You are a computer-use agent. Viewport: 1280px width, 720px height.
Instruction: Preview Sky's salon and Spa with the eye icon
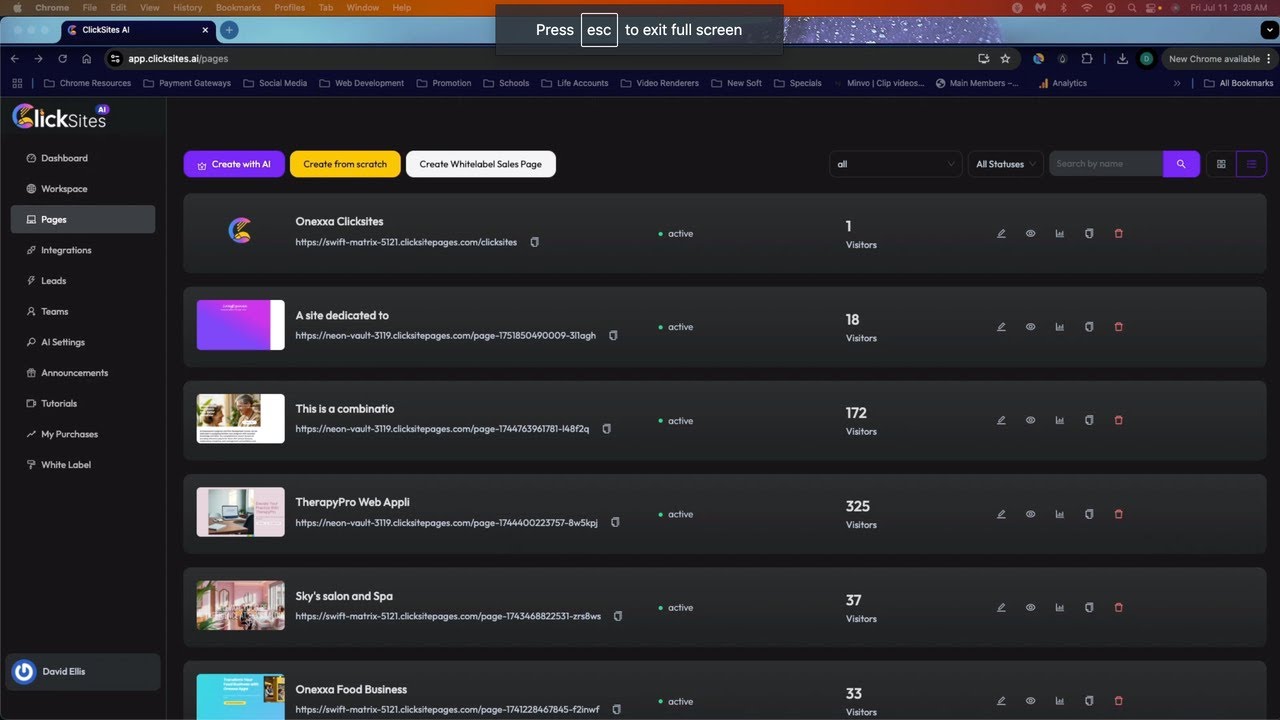coord(1030,608)
